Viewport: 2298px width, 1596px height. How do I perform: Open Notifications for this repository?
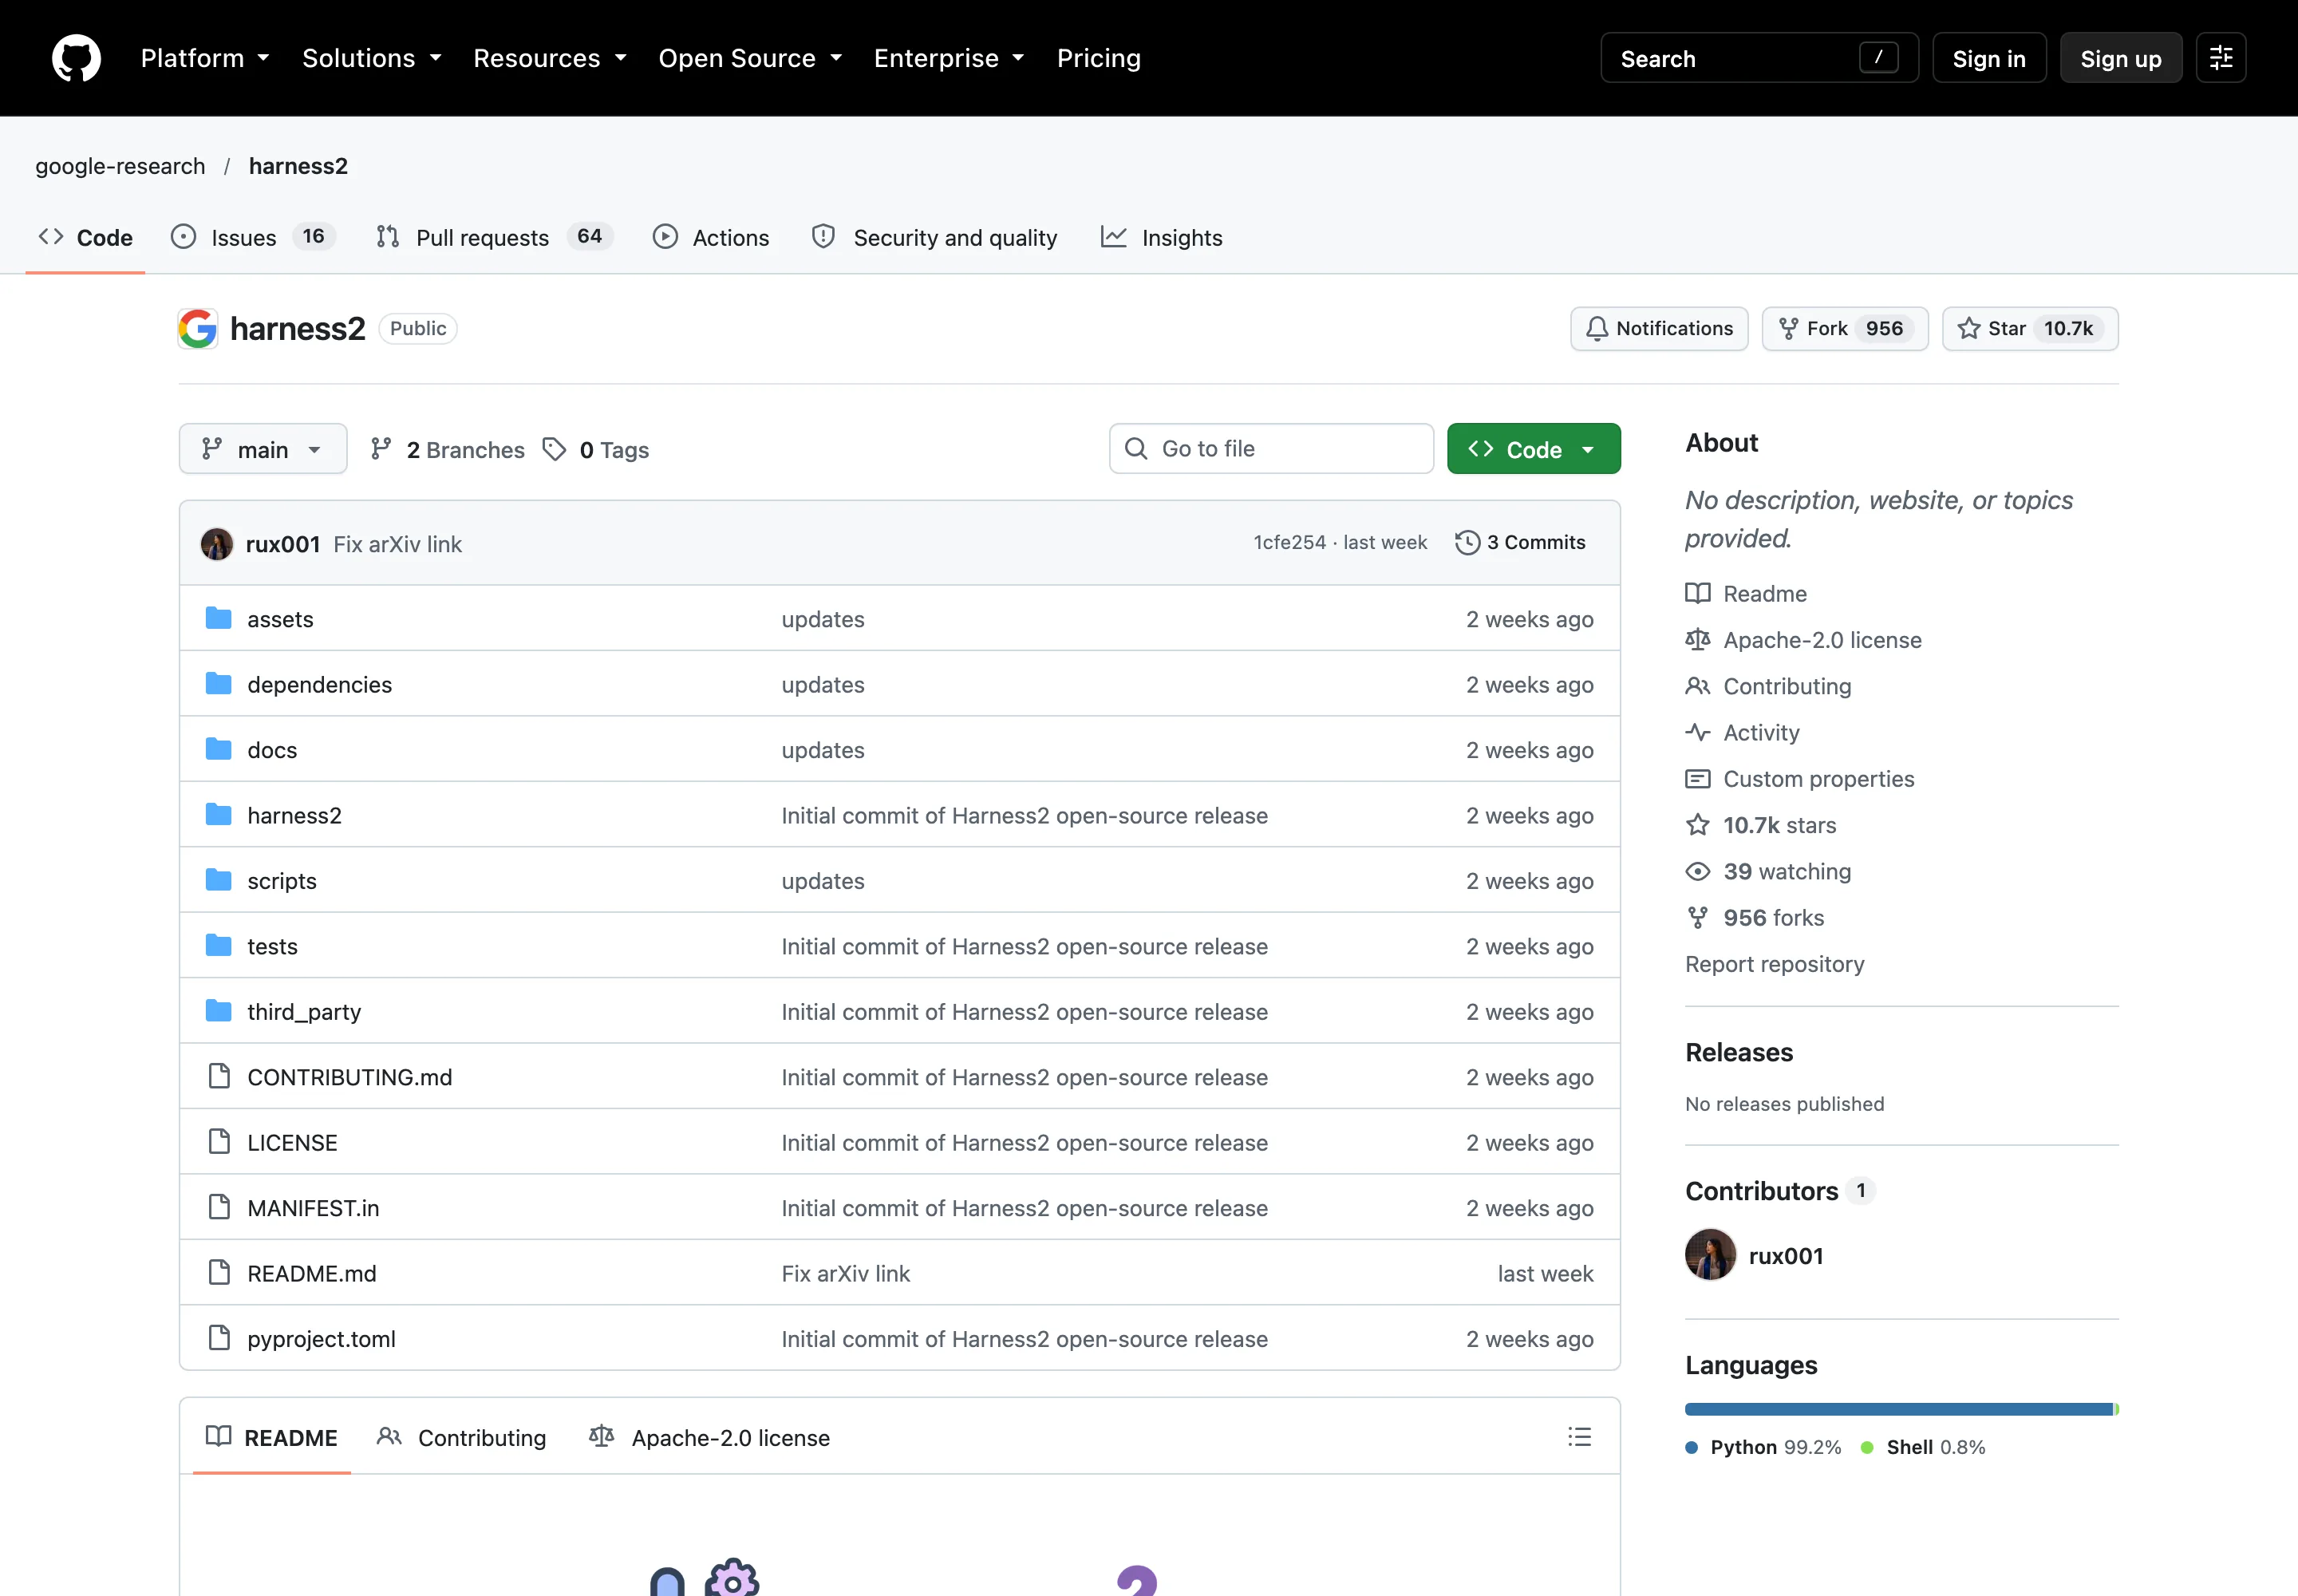[1659, 328]
